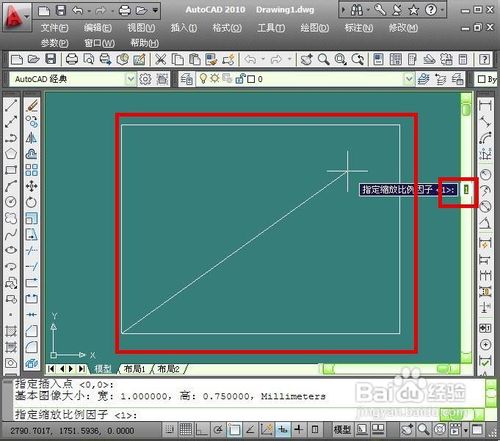
Task: Click Zoom Window in standard toolbar
Action: coord(340,60)
